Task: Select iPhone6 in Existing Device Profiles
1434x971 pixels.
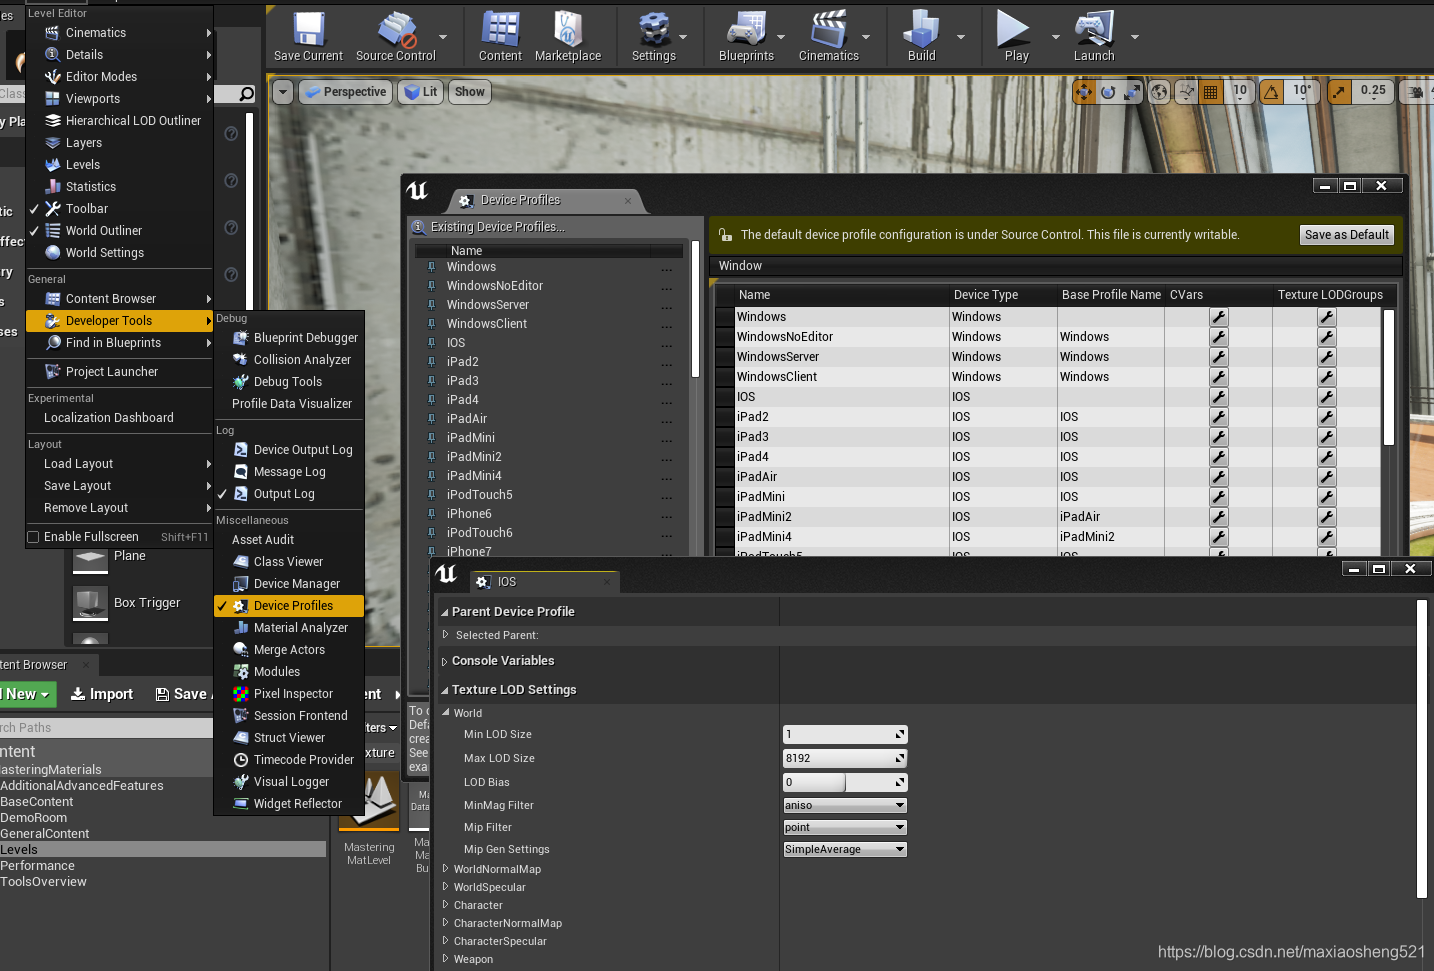Action: (549, 514)
